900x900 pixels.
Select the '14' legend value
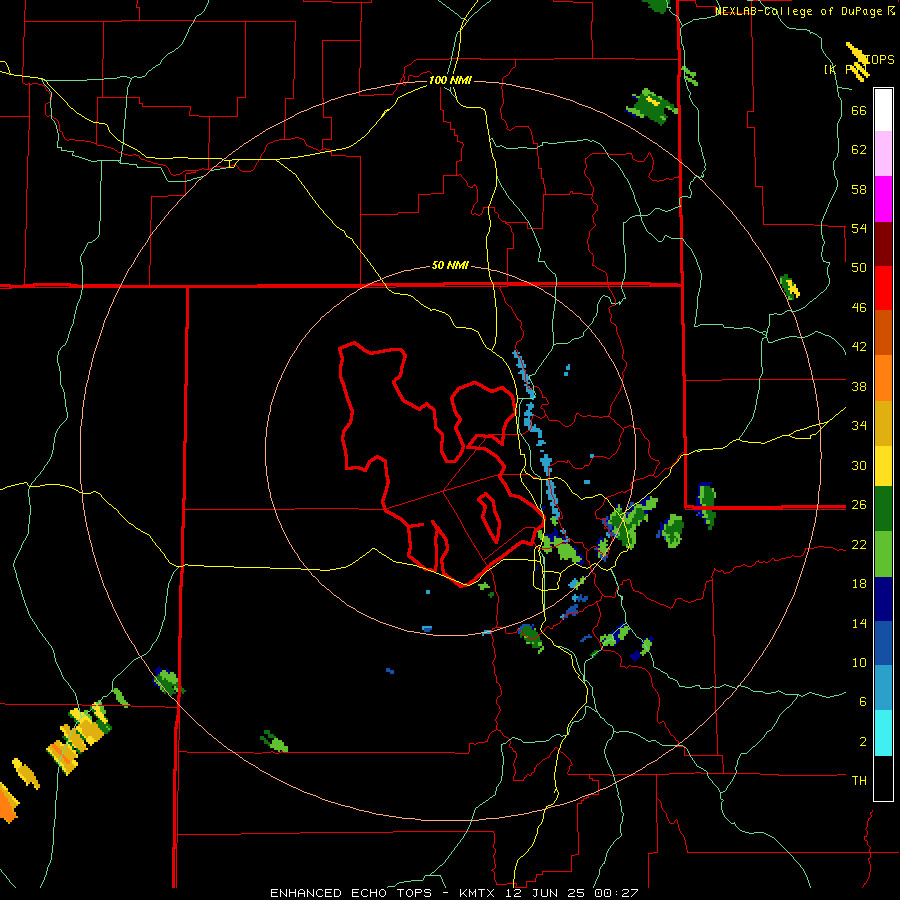[859, 623]
